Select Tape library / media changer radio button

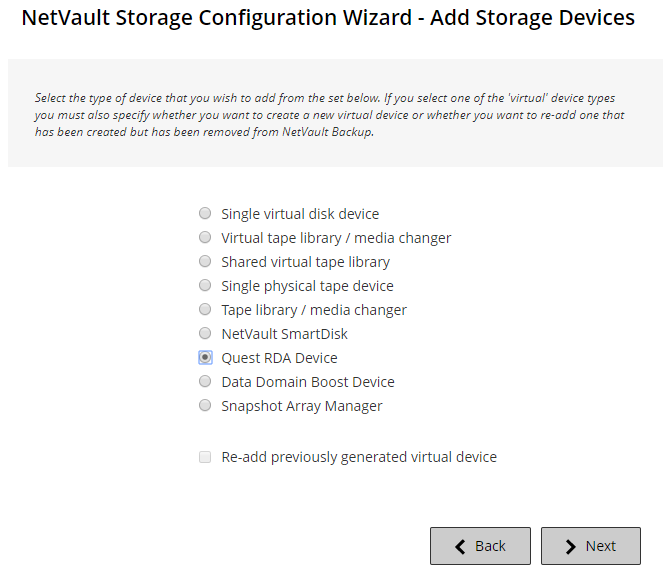coord(205,310)
